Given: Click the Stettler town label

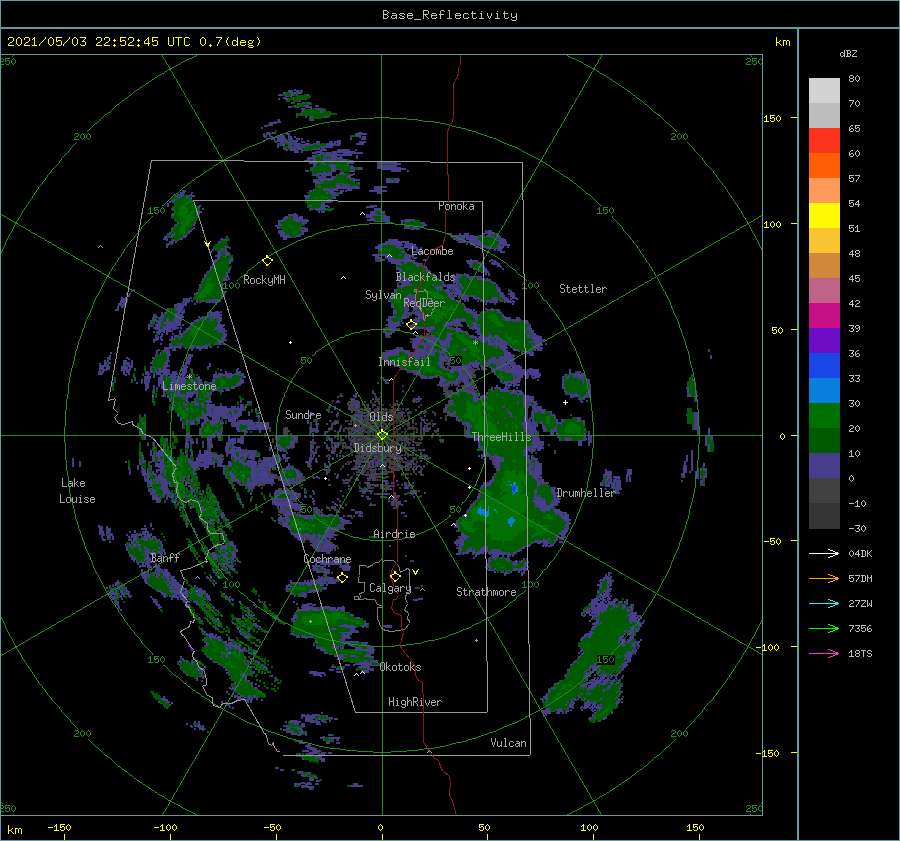Looking at the screenshot, I should 583,289.
